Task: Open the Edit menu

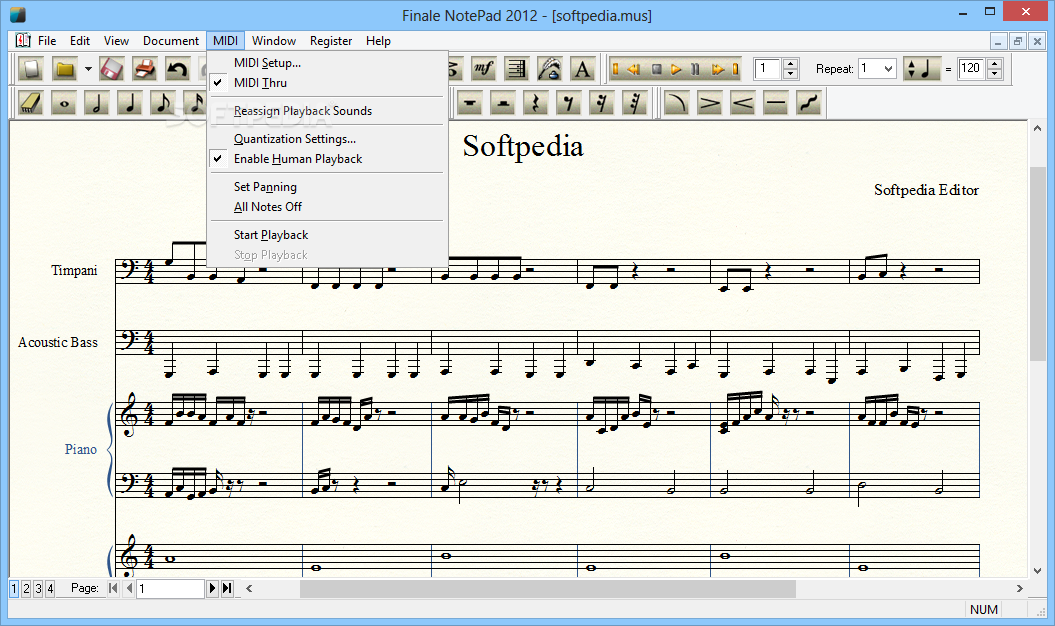Action: 79,40
